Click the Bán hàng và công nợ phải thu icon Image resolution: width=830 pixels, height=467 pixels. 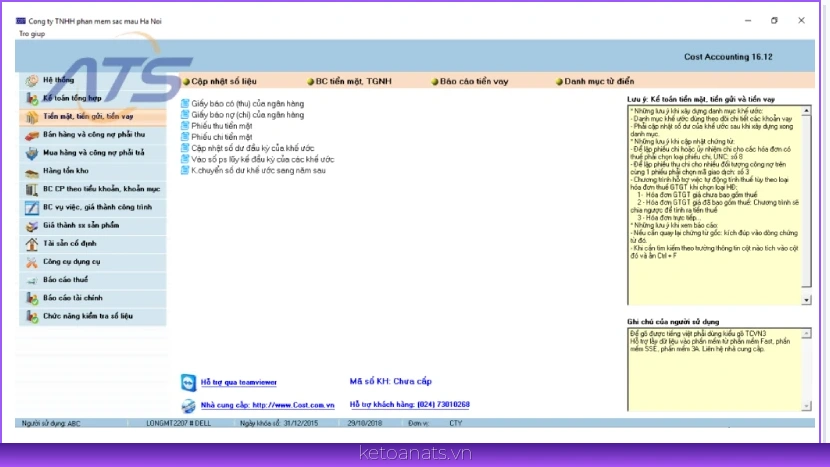click(x=32, y=135)
